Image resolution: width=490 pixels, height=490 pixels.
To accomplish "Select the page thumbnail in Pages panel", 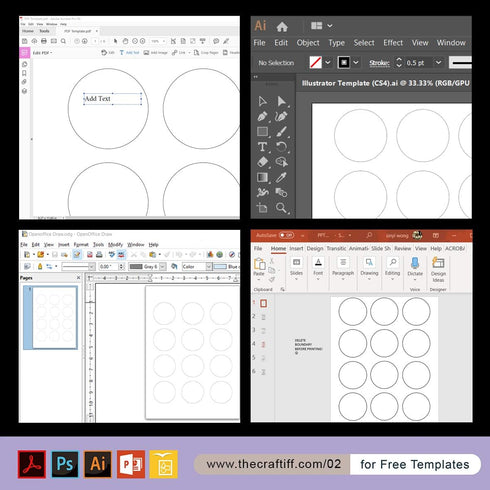I will (54, 318).
